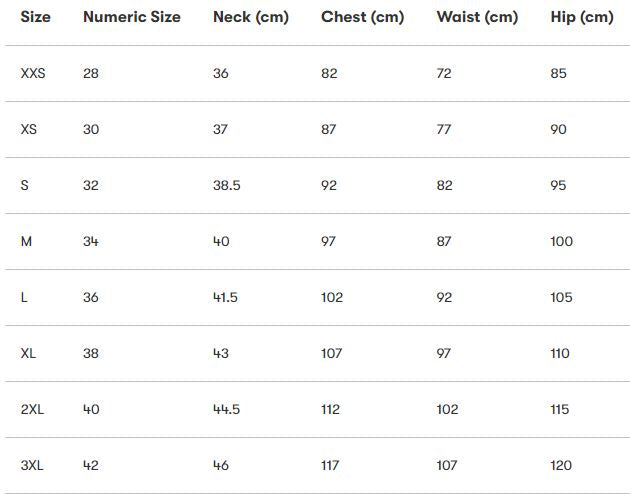Click the Numeric Size column header
The image size is (636, 494).
(132, 17)
